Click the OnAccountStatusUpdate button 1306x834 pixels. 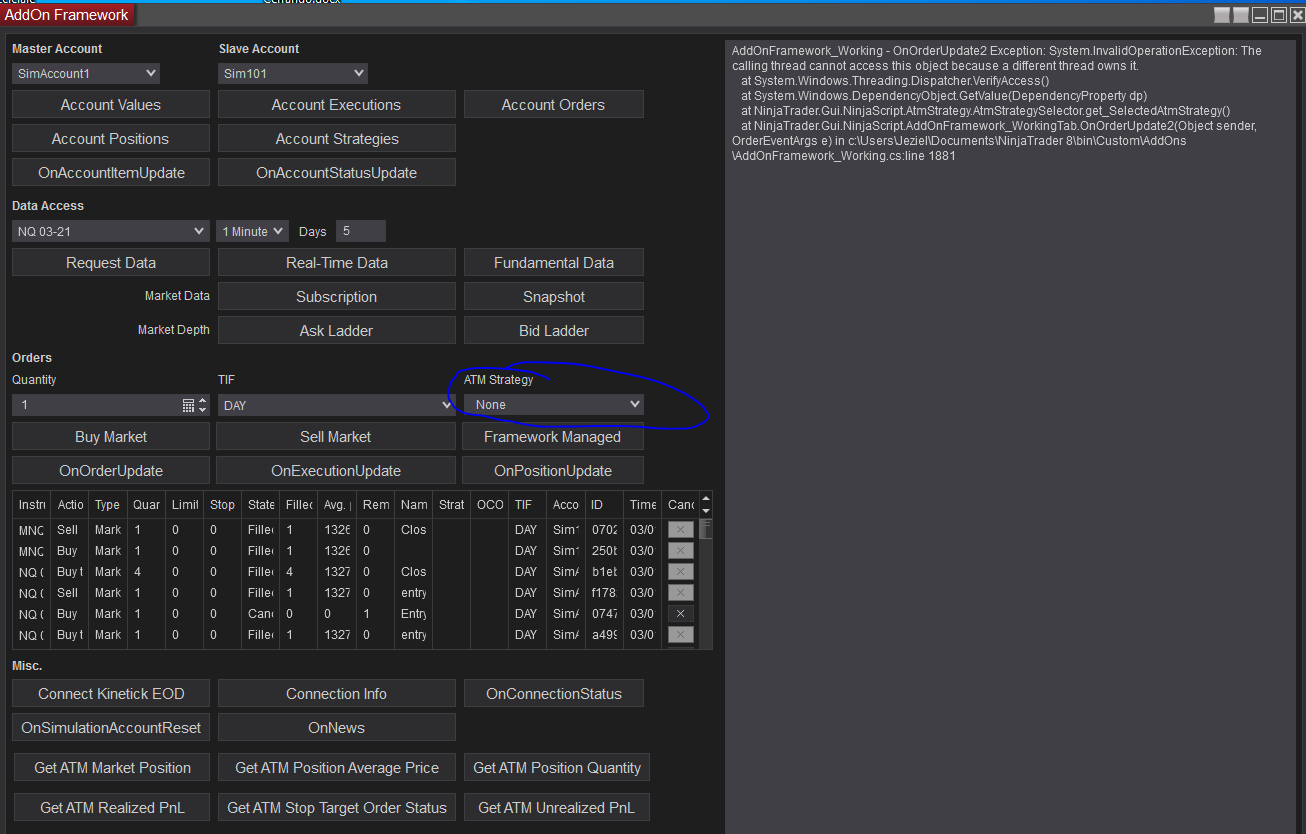click(x=337, y=173)
